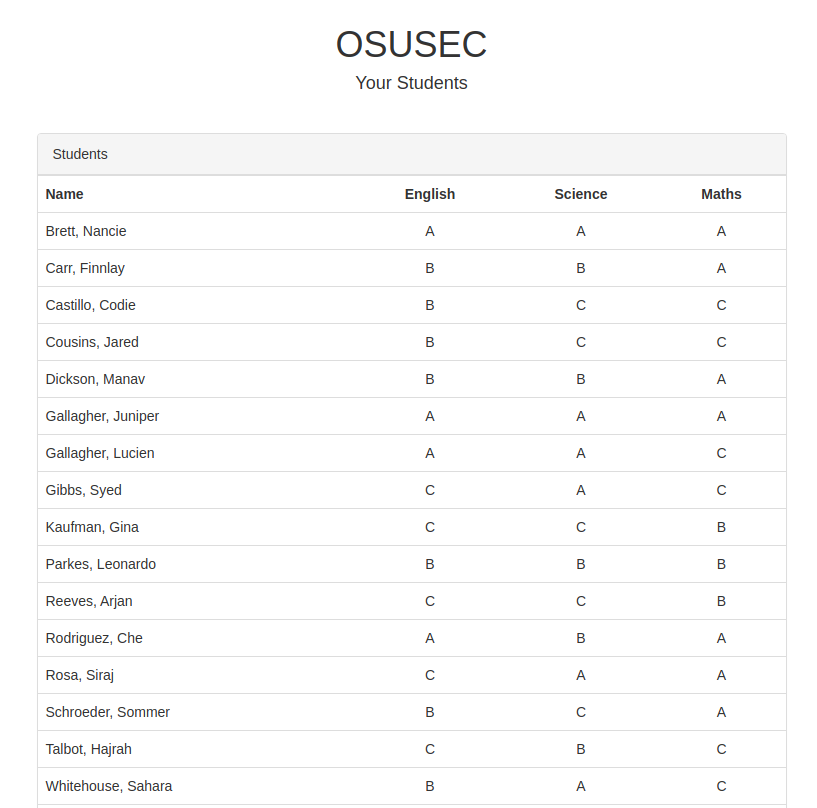The image size is (817, 808).
Task: Click student name Brett, Nancie
Action: [x=86, y=231]
